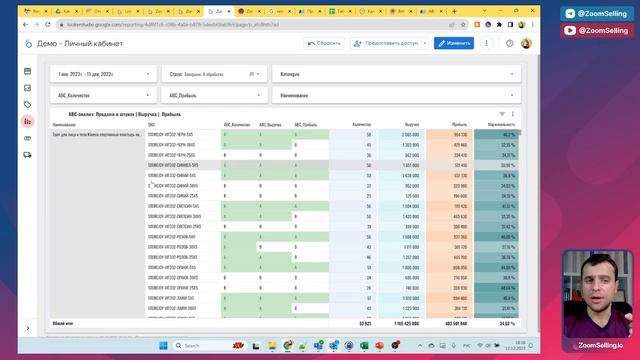Show hidden system tray icons
Viewport: 640px width, 360px height.
coord(420,346)
